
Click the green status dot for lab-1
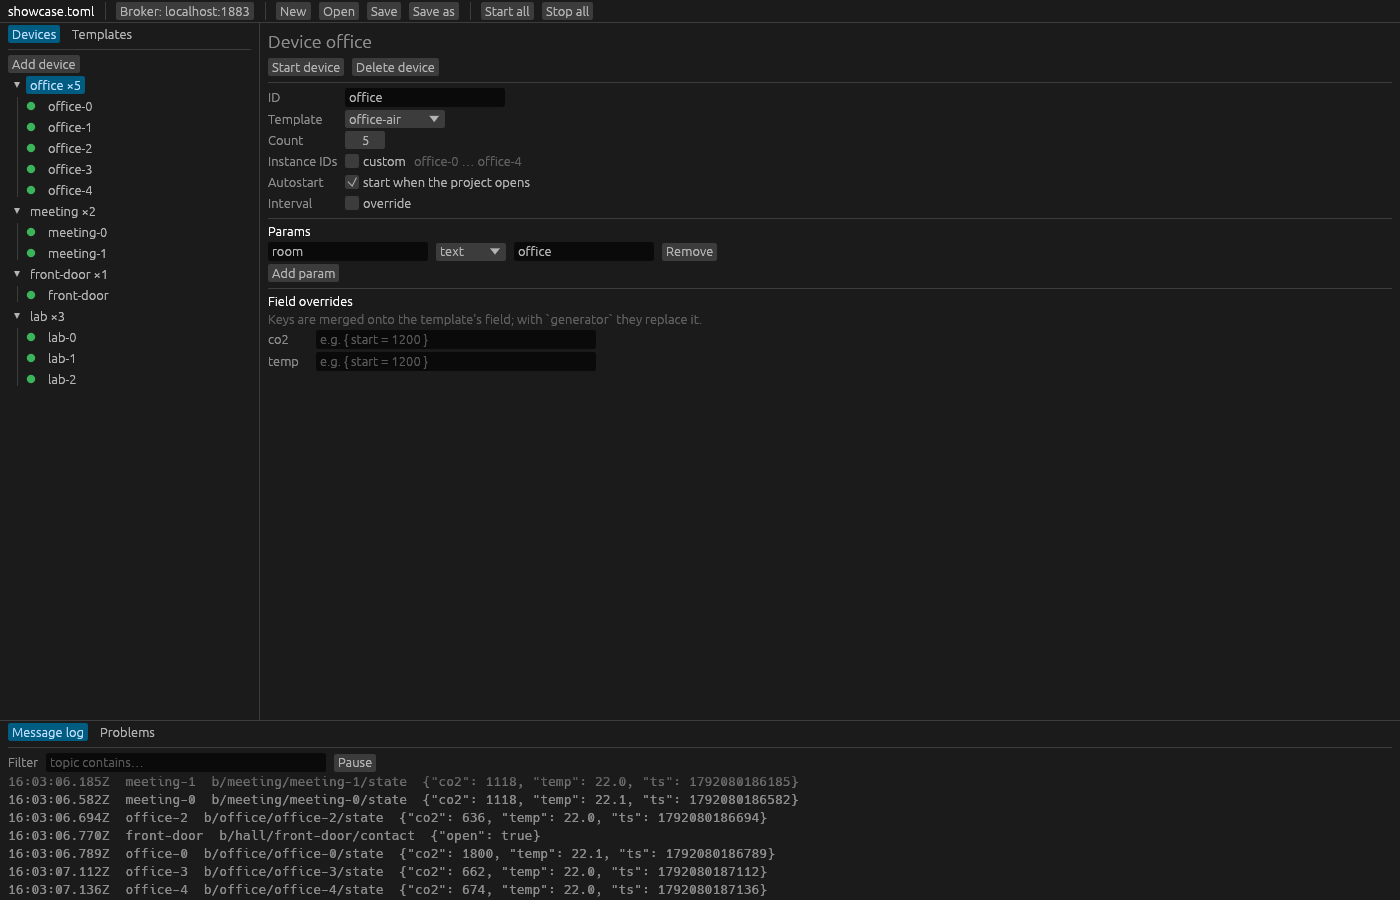pyautogui.click(x=31, y=358)
